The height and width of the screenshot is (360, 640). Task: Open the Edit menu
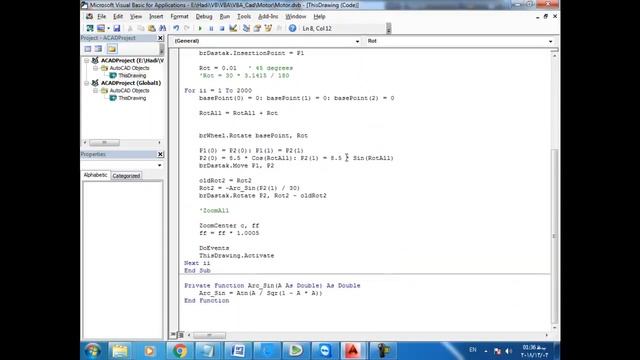tap(118, 16)
